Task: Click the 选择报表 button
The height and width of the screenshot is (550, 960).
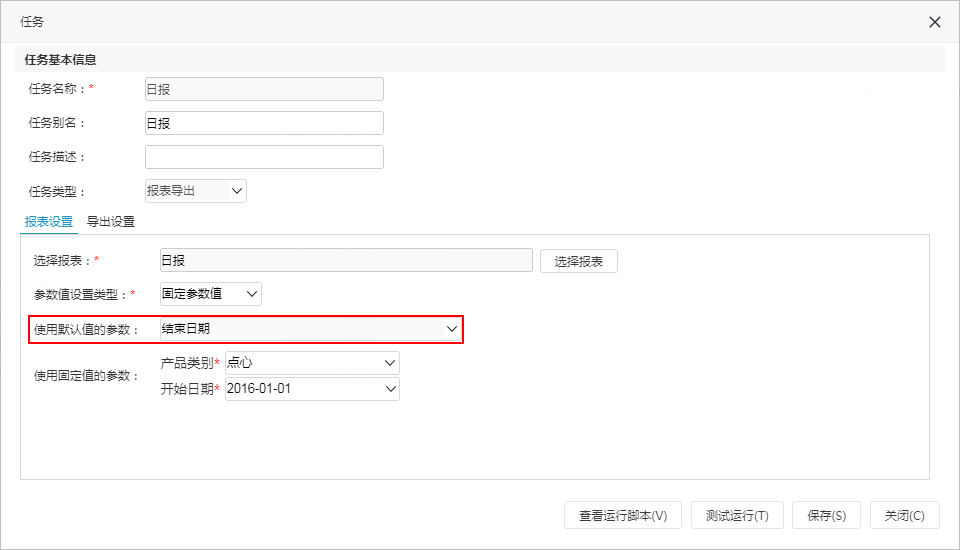Action: 579,262
